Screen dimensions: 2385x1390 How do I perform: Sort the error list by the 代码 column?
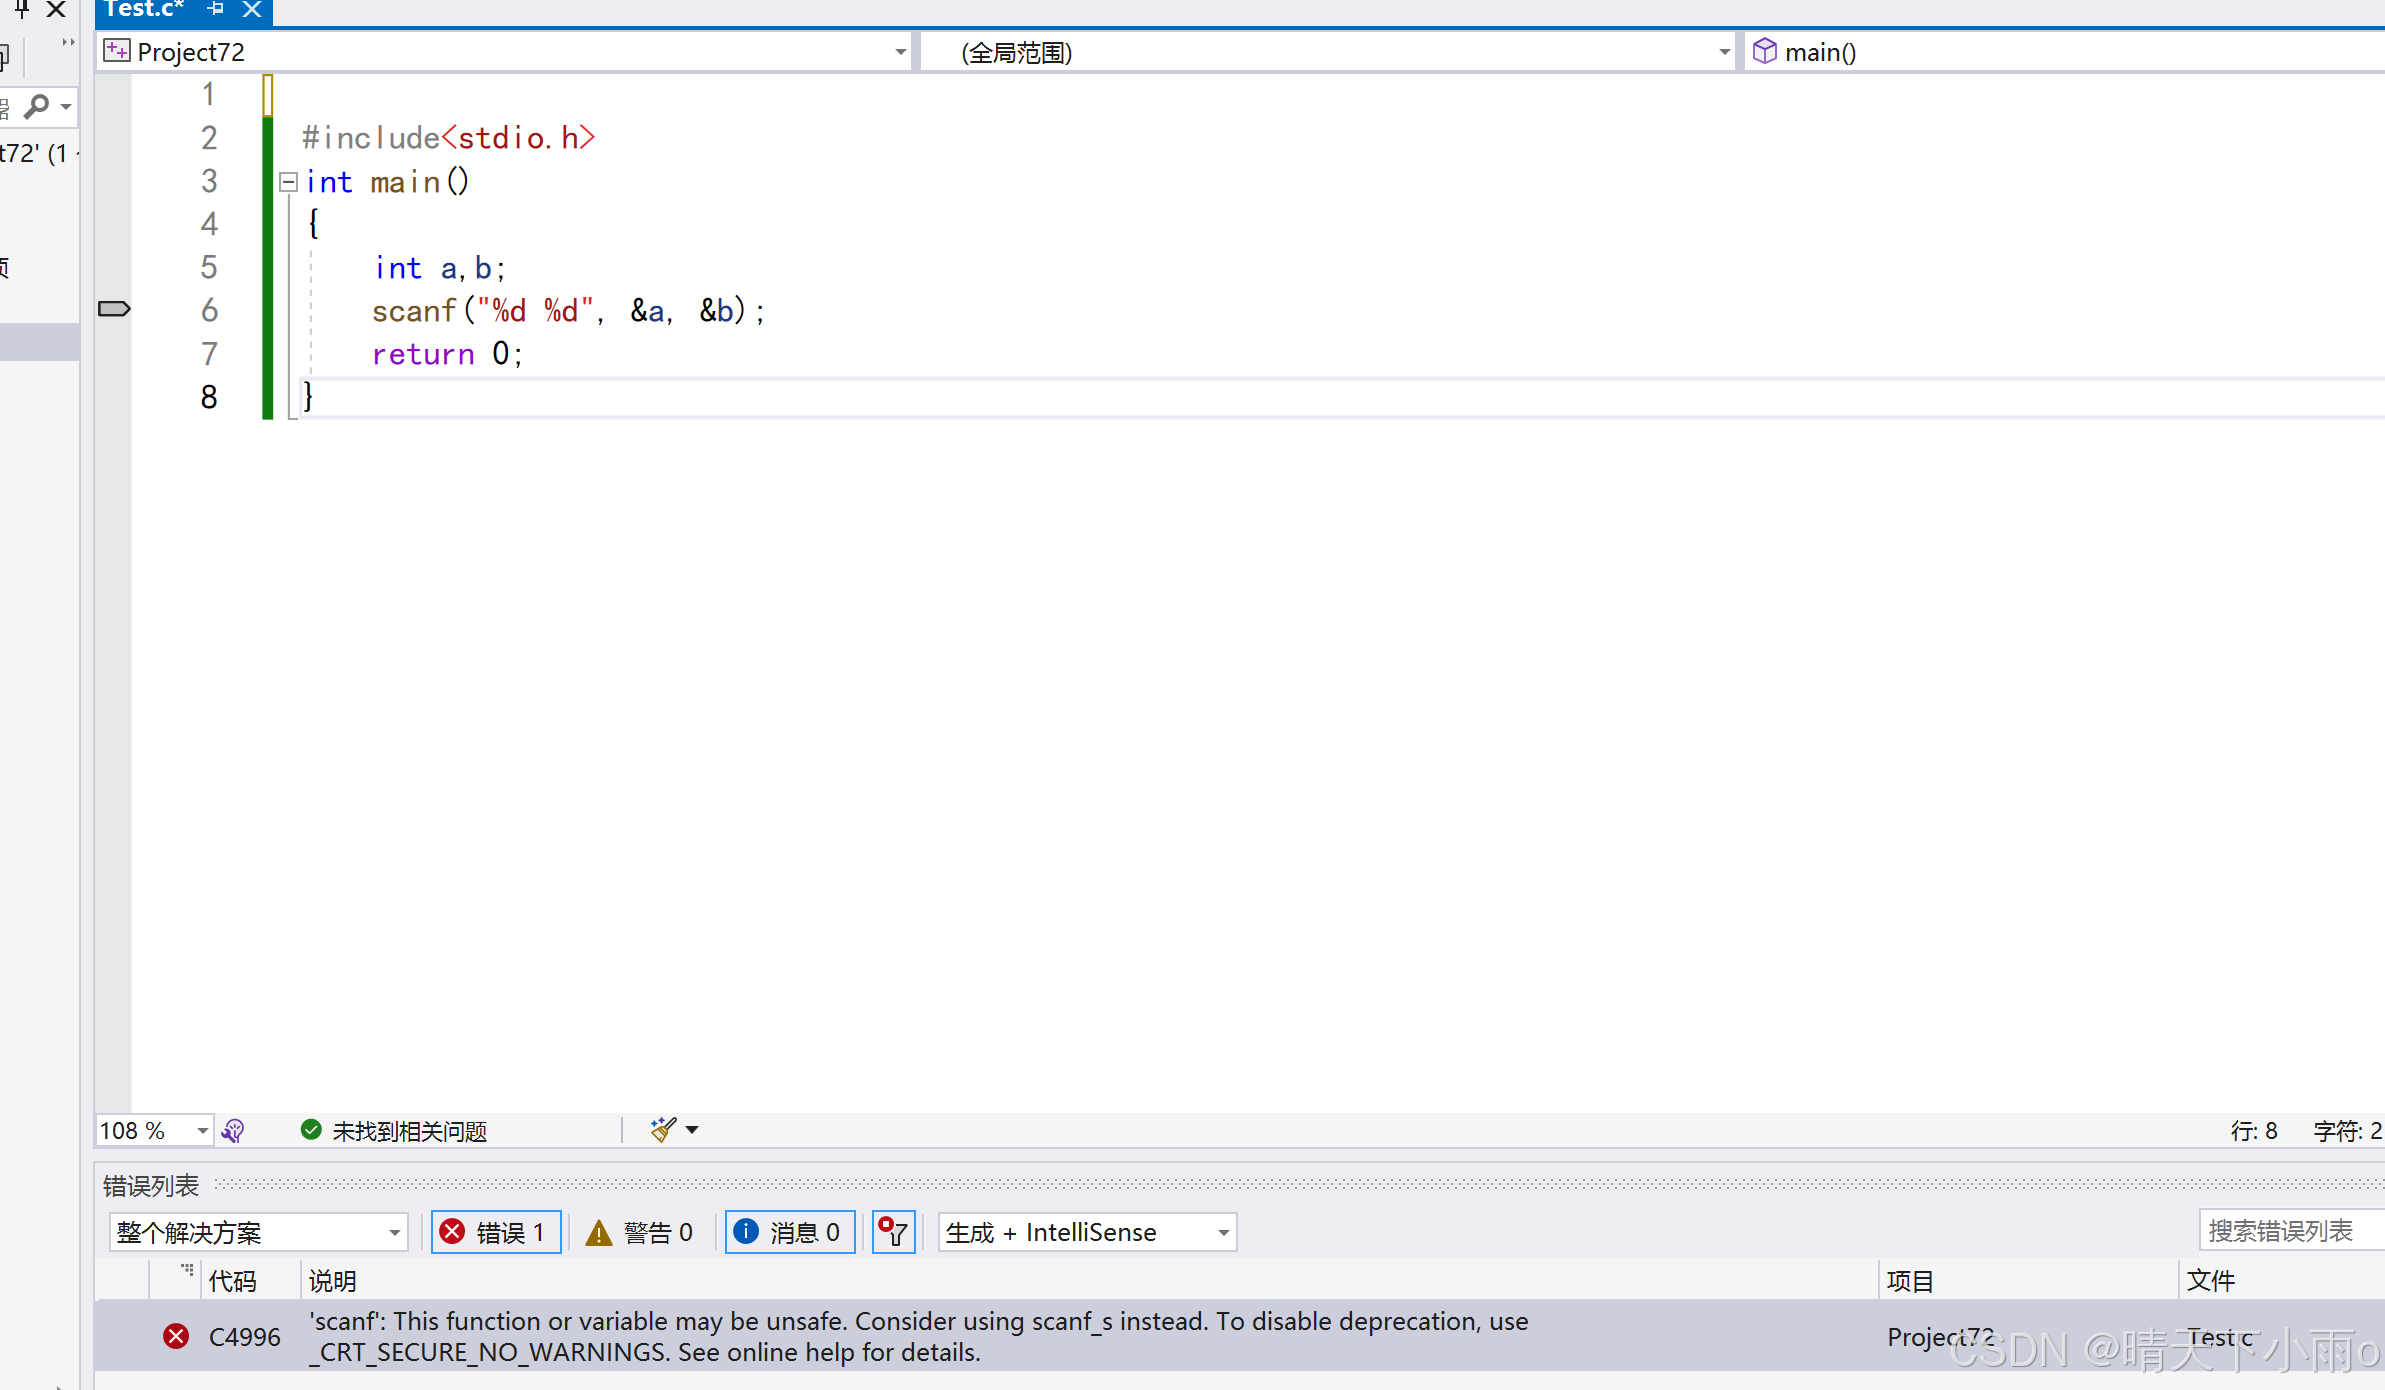coord(233,1281)
